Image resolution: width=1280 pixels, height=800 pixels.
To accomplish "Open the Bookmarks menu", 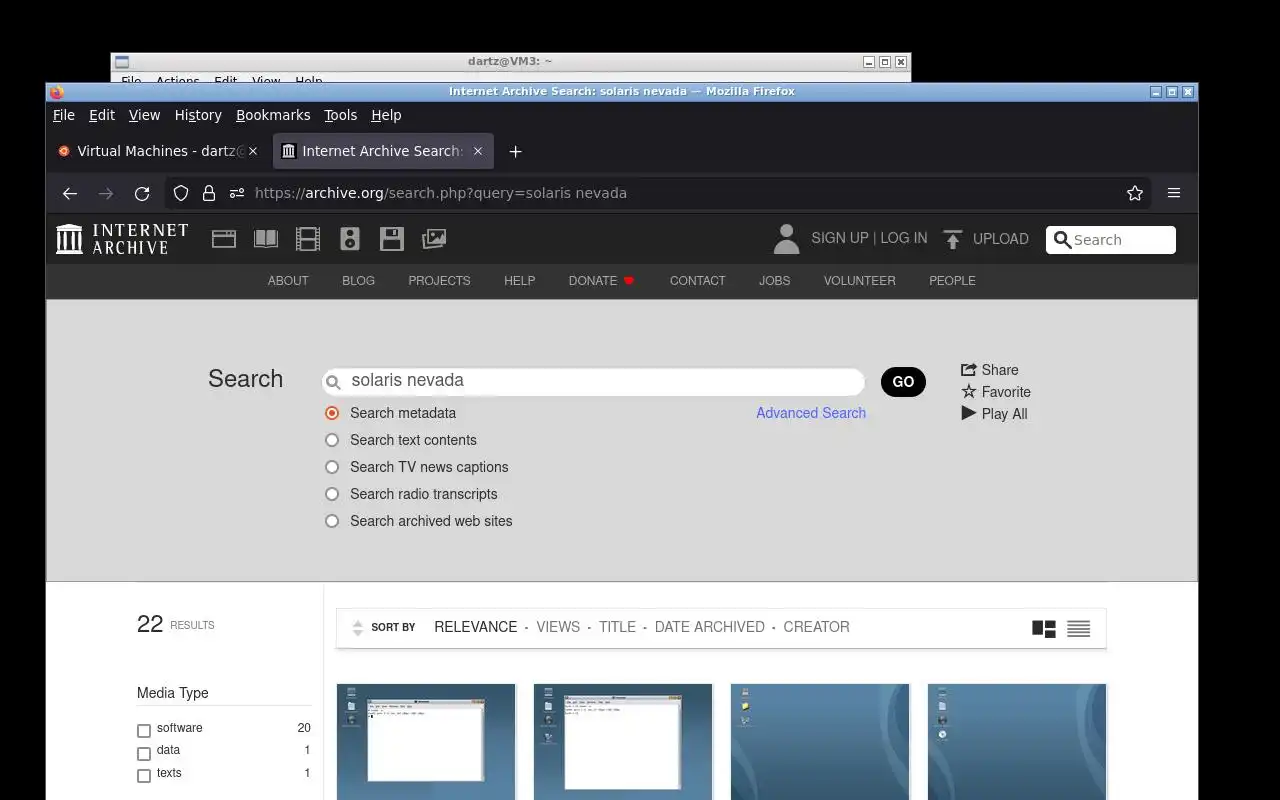I will (x=273, y=115).
